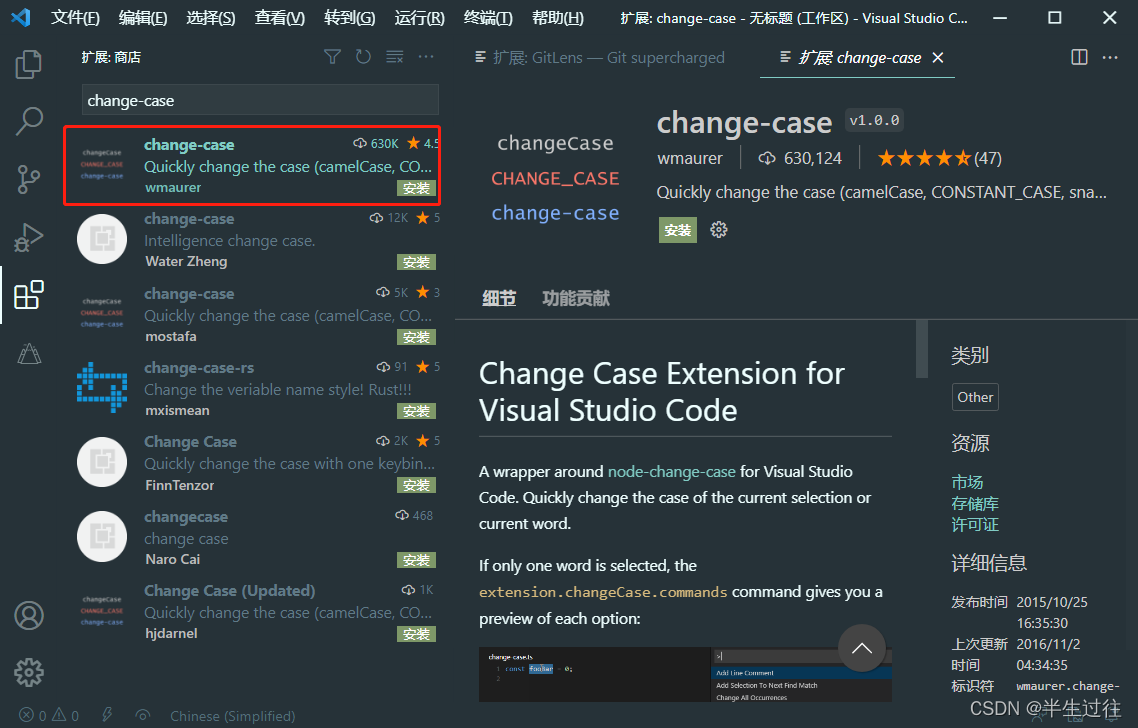
Task: Open the 许可证 license link
Action: 975,524
